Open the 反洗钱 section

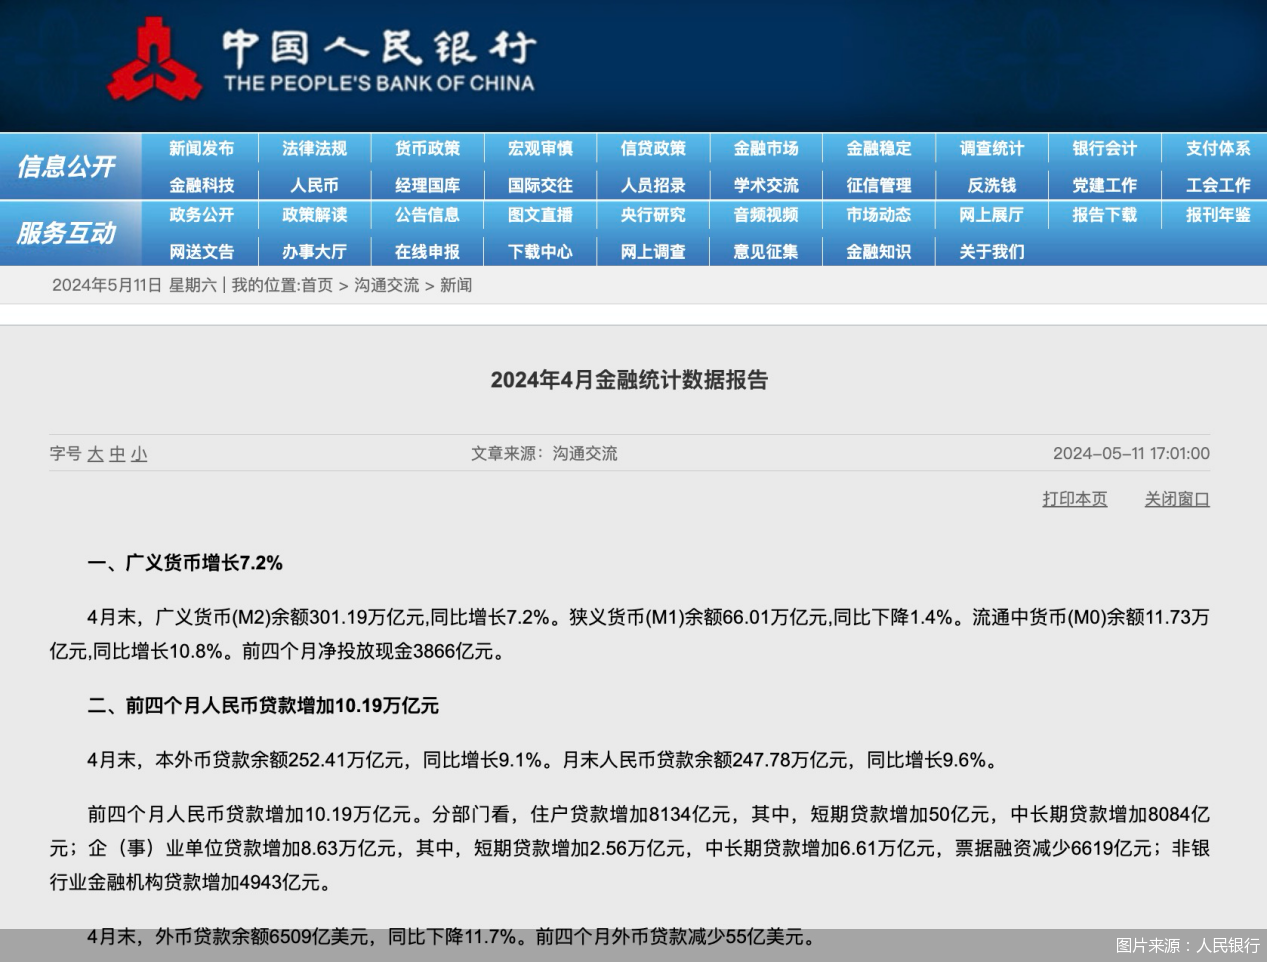[x=991, y=185]
